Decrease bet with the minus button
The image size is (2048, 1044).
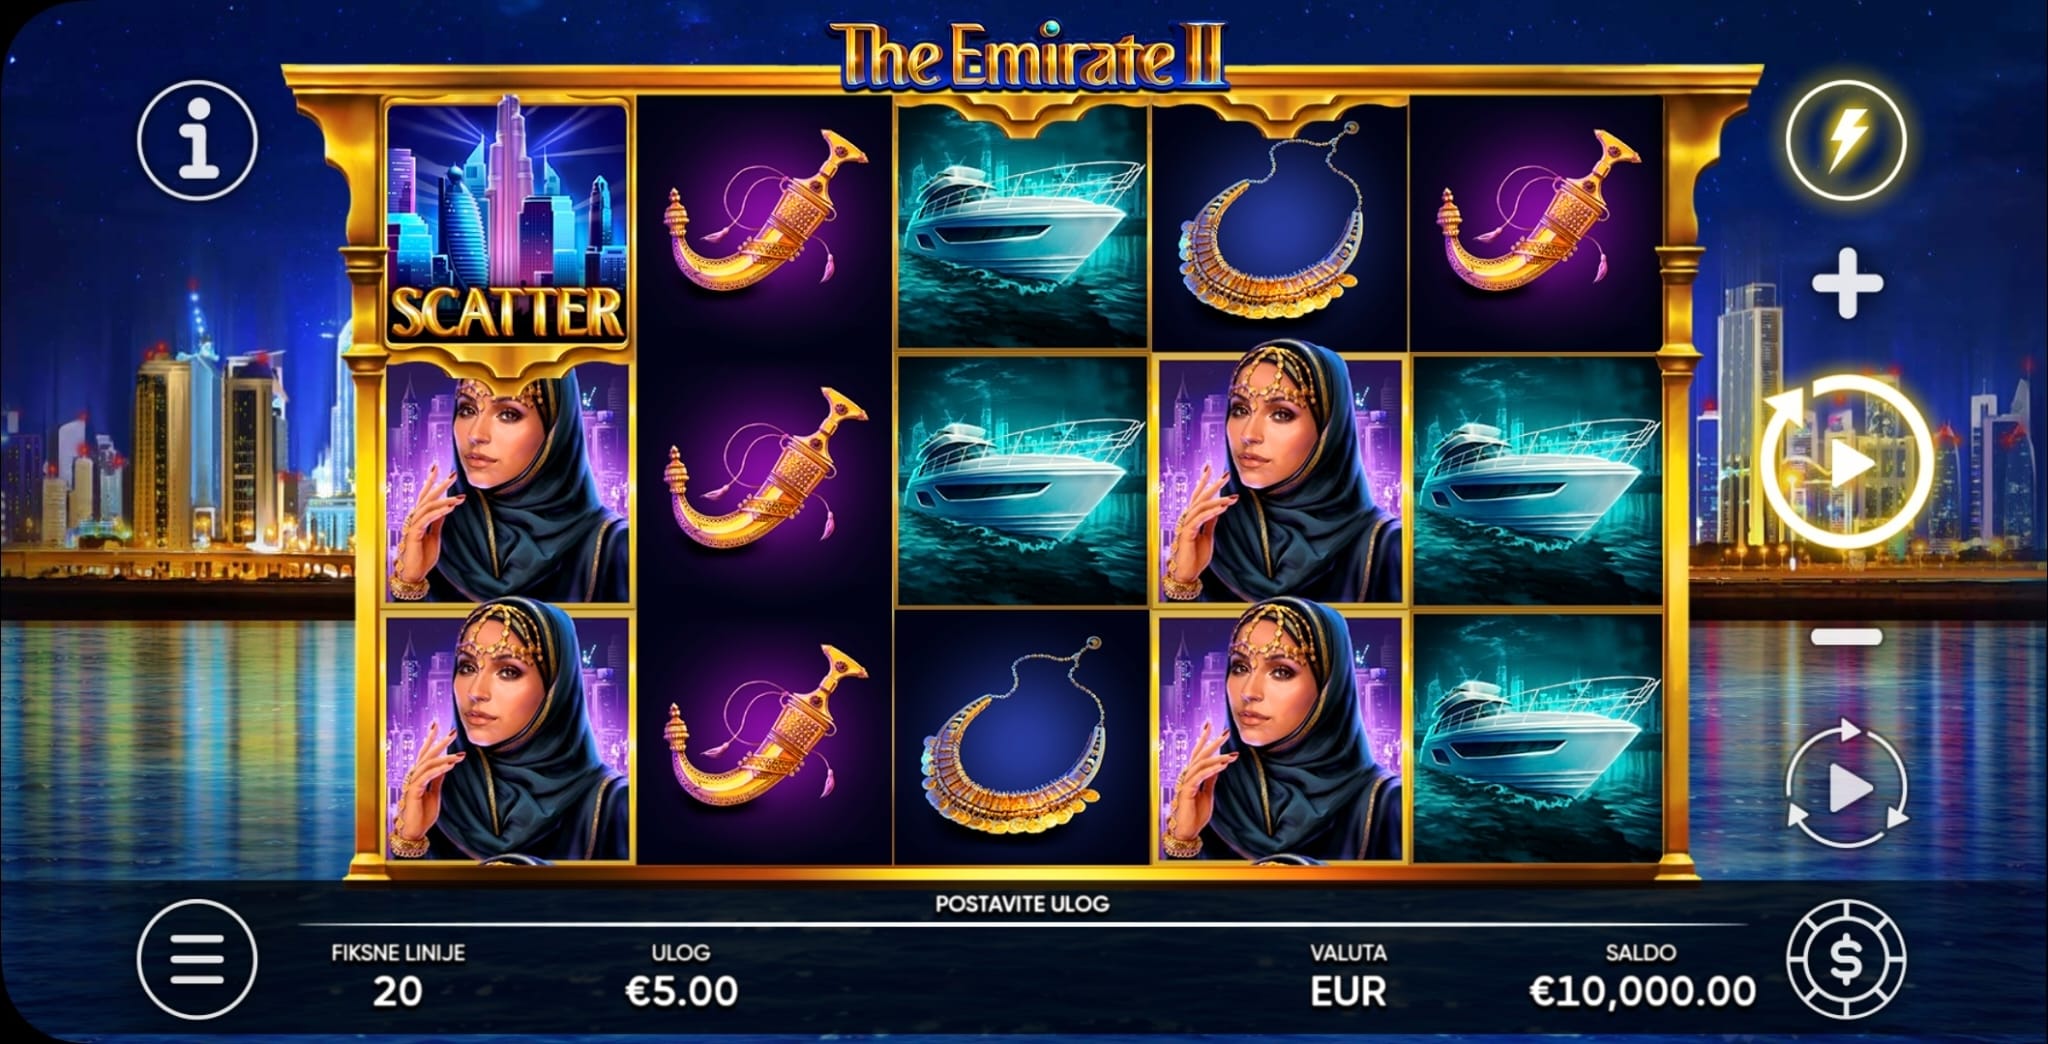[x=1847, y=636]
